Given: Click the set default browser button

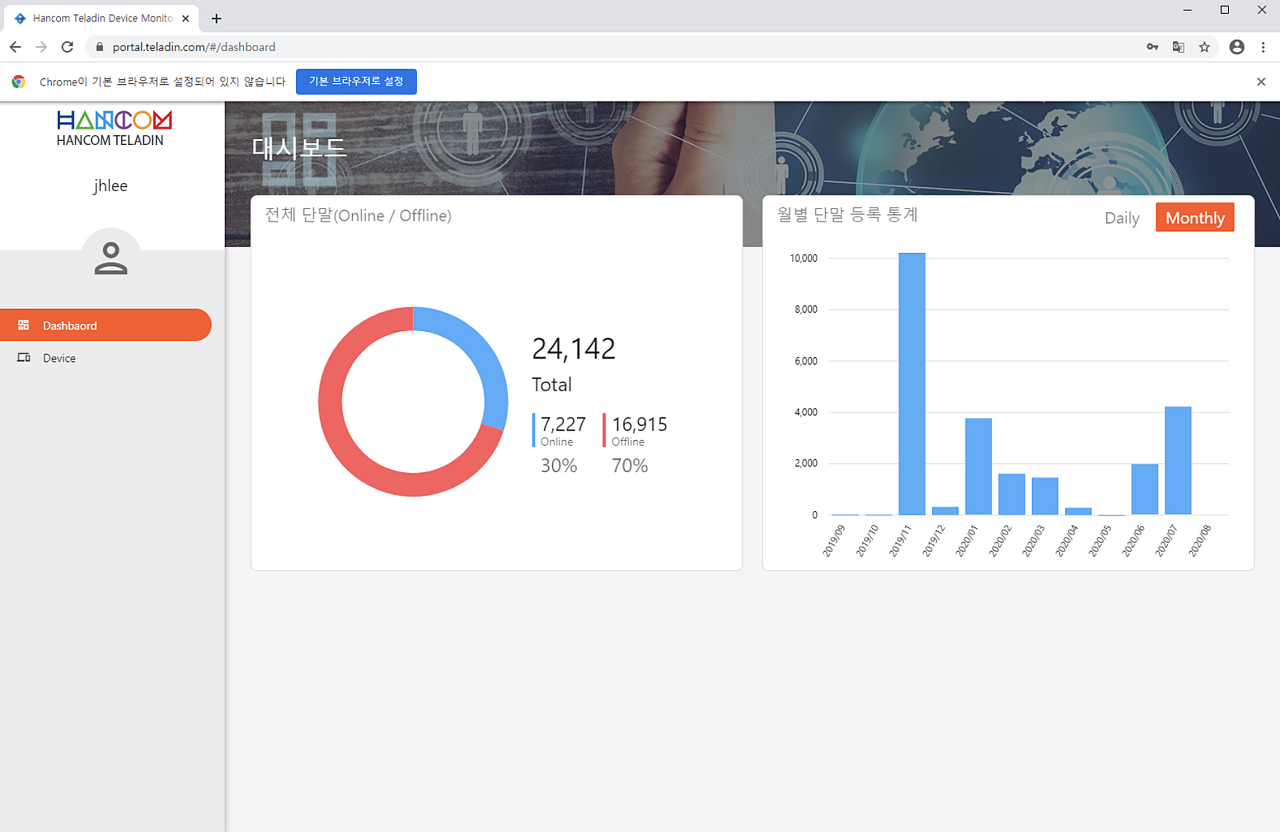Looking at the screenshot, I should 356,82.
